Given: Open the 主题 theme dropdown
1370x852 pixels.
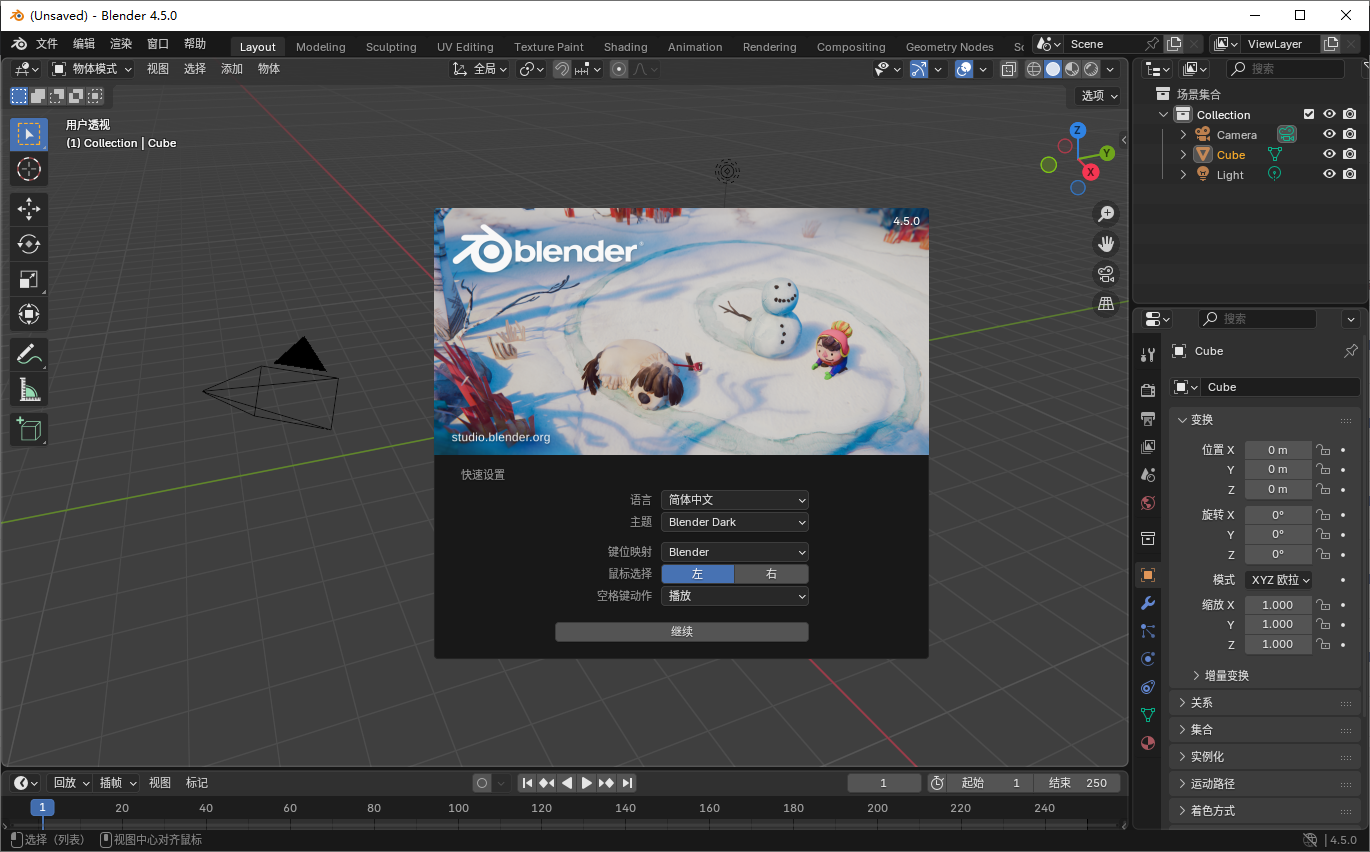Looking at the screenshot, I should point(735,522).
